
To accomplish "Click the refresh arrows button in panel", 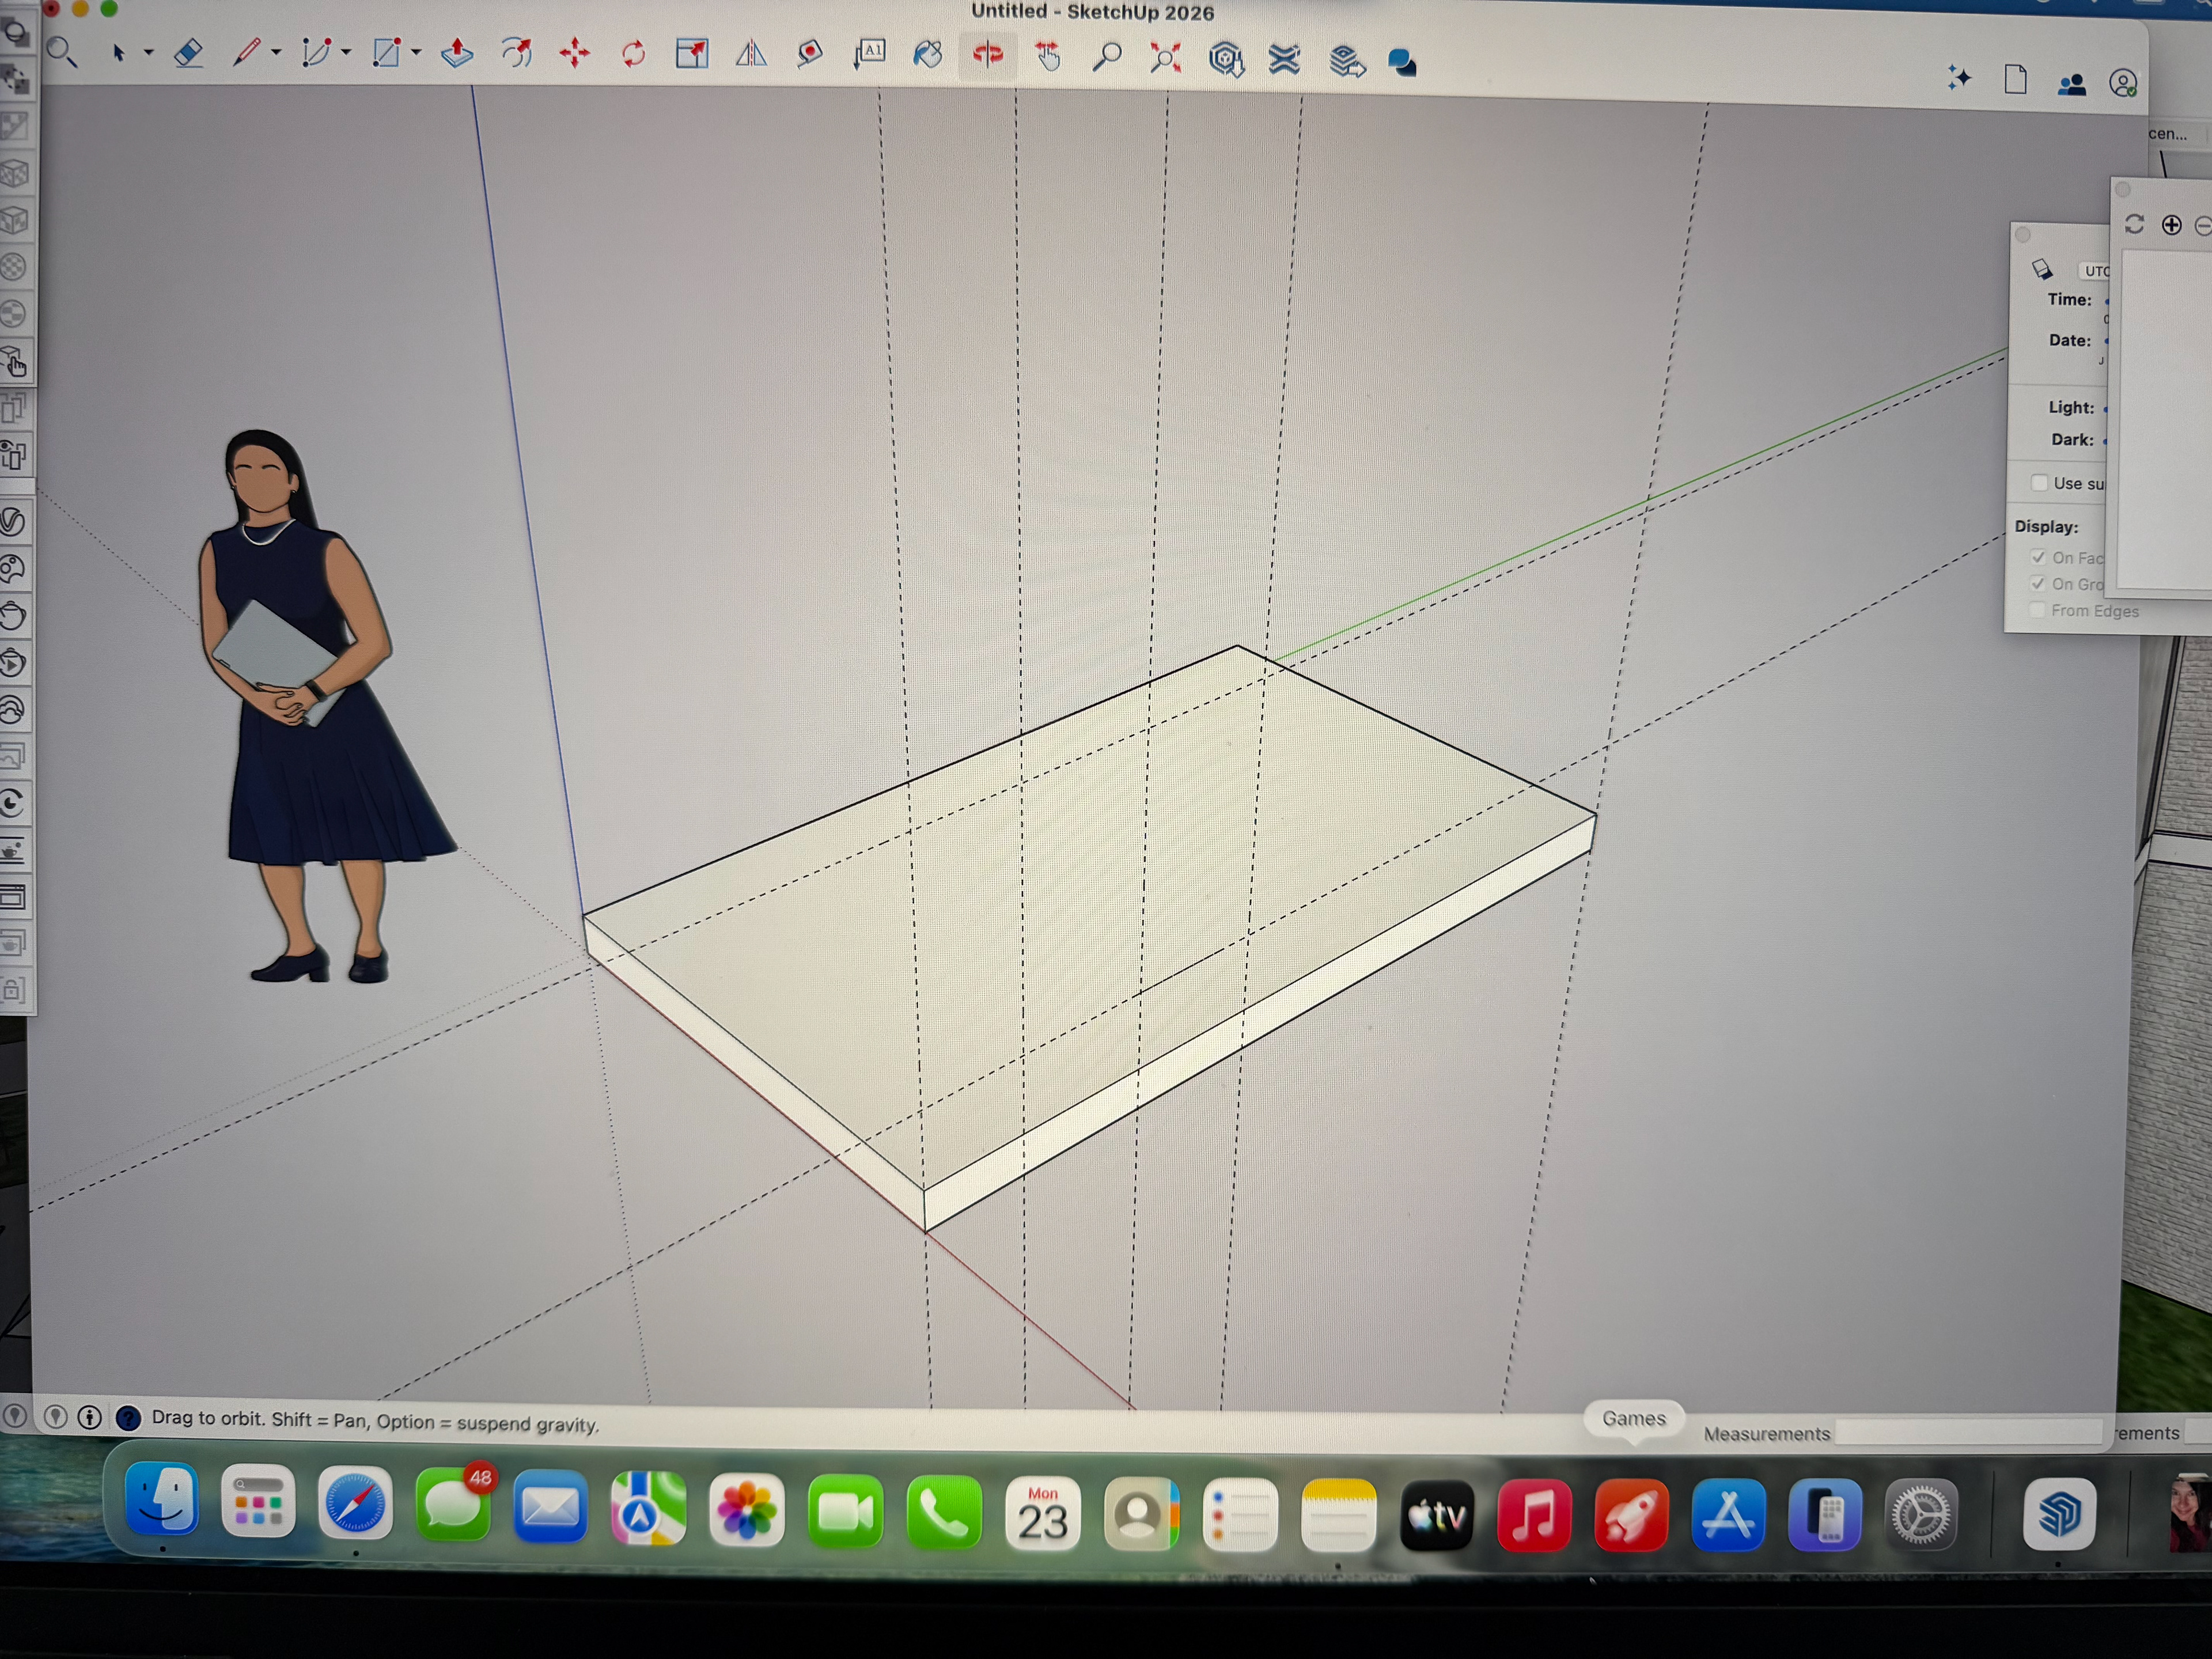I will point(2134,224).
